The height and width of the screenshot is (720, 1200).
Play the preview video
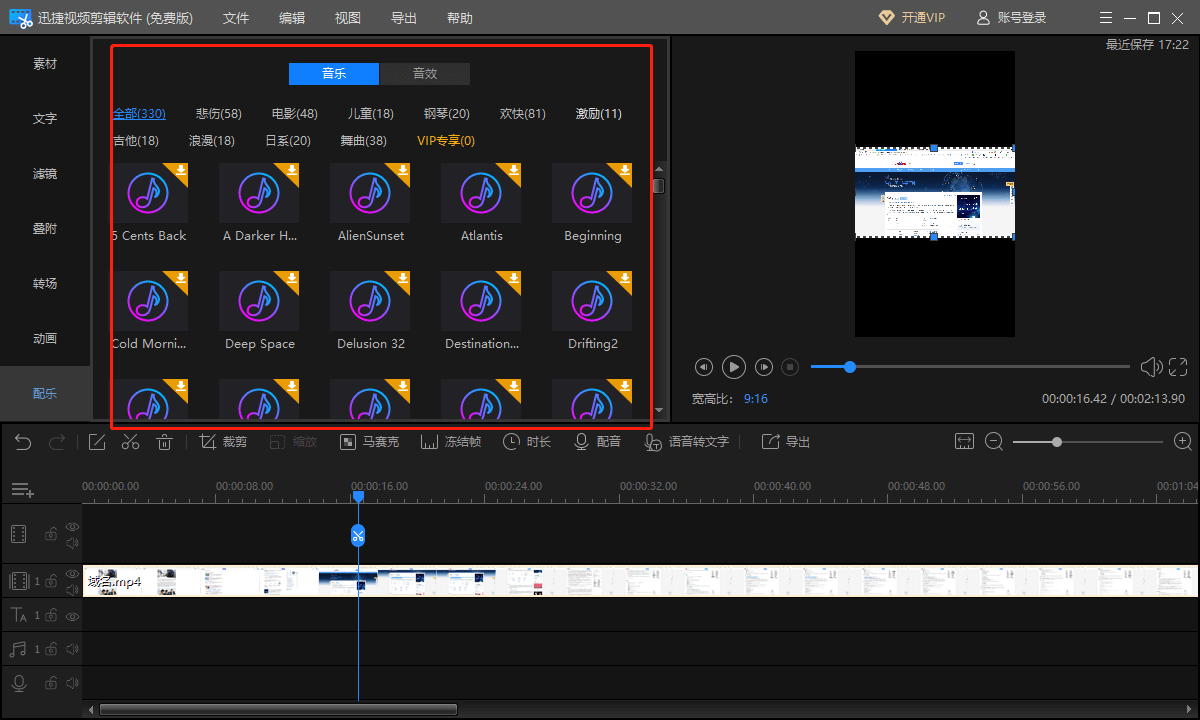(734, 367)
